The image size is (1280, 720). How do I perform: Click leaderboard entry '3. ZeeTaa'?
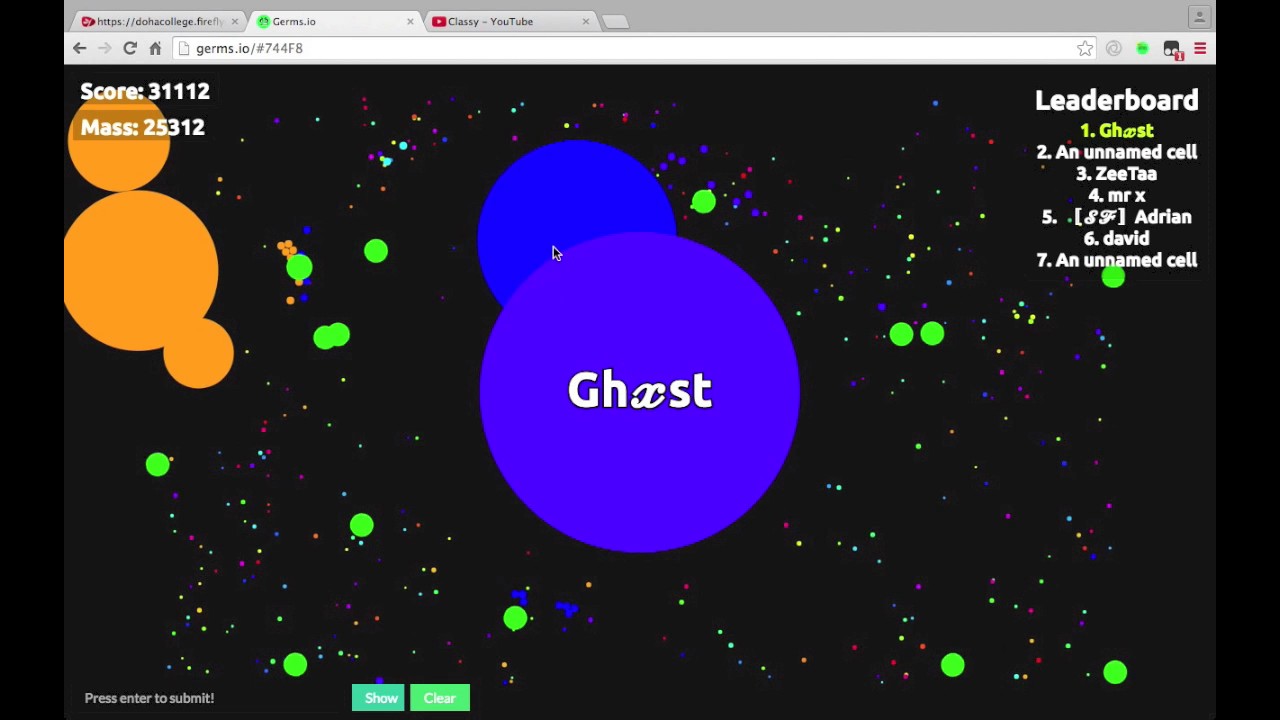(x=1116, y=174)
